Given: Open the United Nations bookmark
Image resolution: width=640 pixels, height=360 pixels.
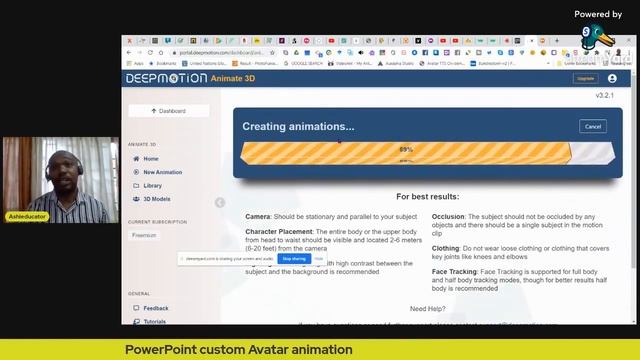Looking at the screenshot, I should pyautogui.click(x=204, y=64).
